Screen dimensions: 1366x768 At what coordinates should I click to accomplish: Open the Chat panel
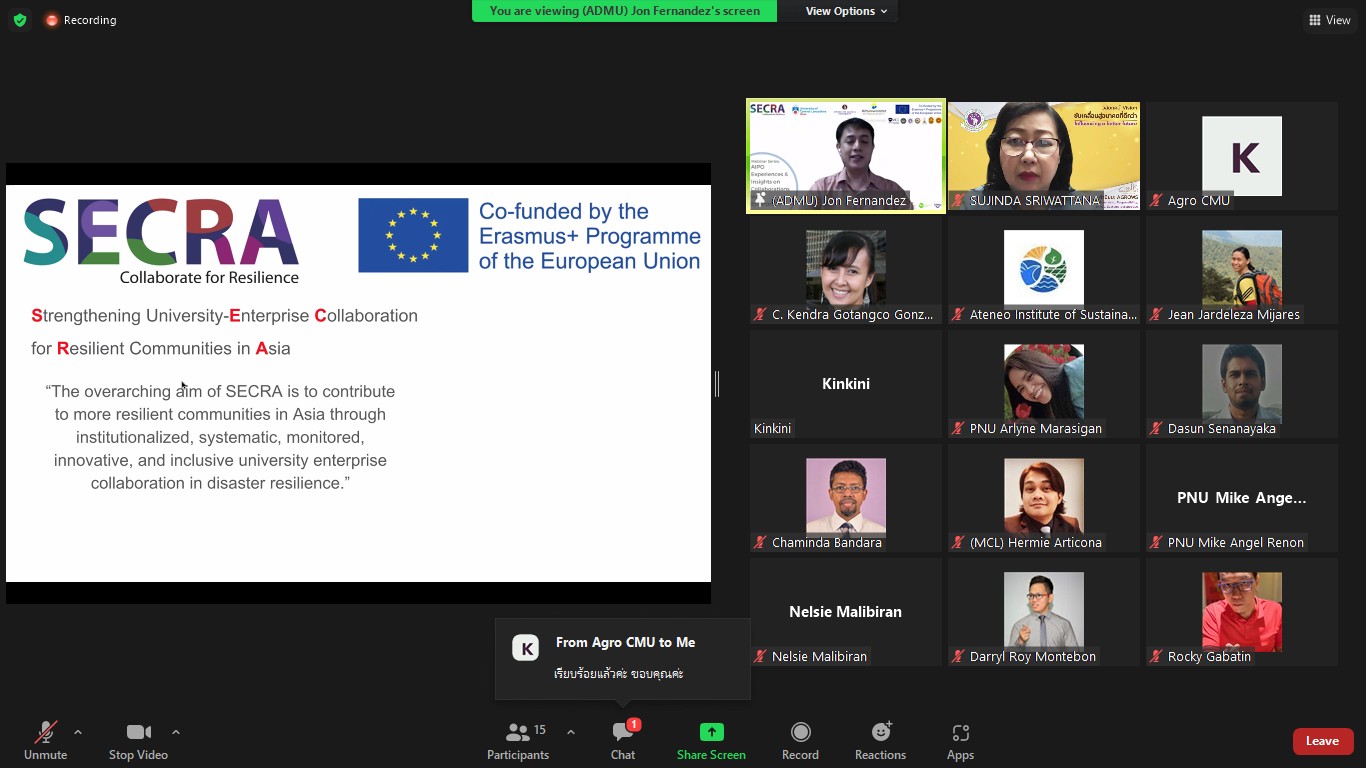pyautogui.click(x=623, y=740)
